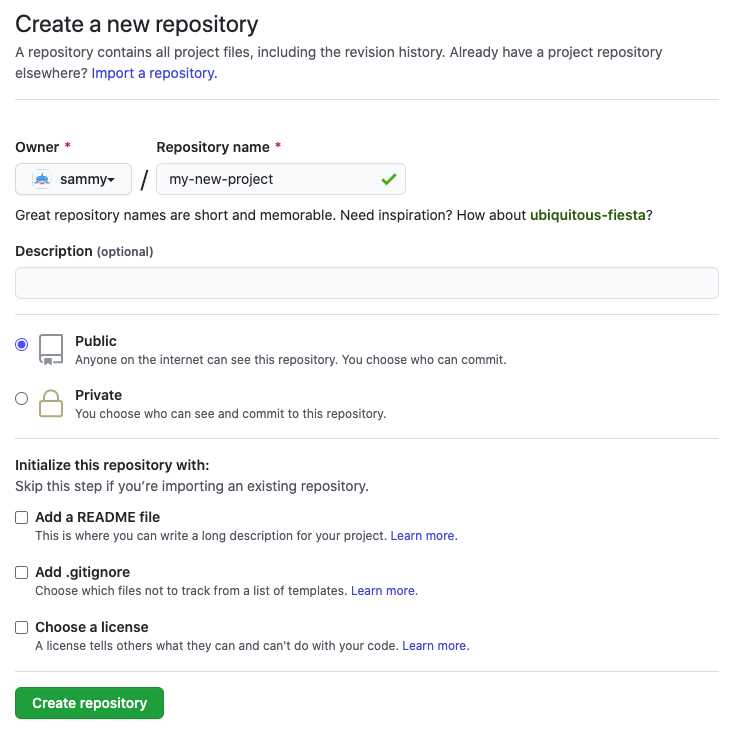Screen dimensions: 732x739
Task: Click the Description (optional) label
Action: click(x=84, y=251)
